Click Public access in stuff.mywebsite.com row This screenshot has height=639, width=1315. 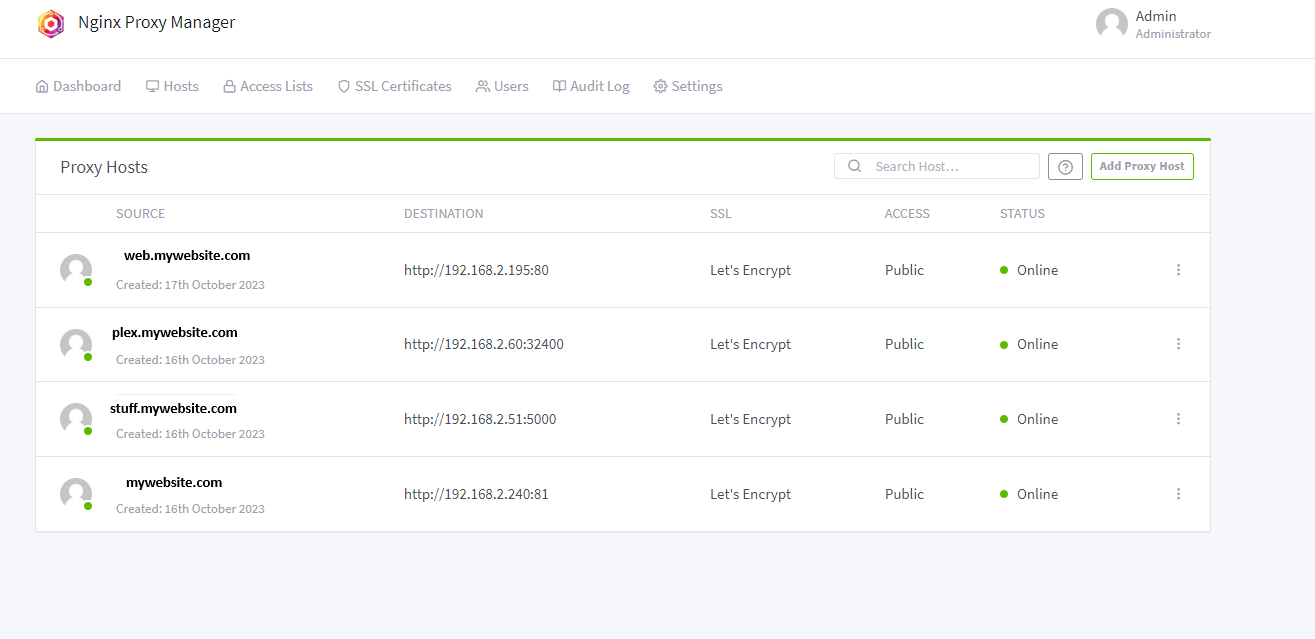[x=905, y=419]
